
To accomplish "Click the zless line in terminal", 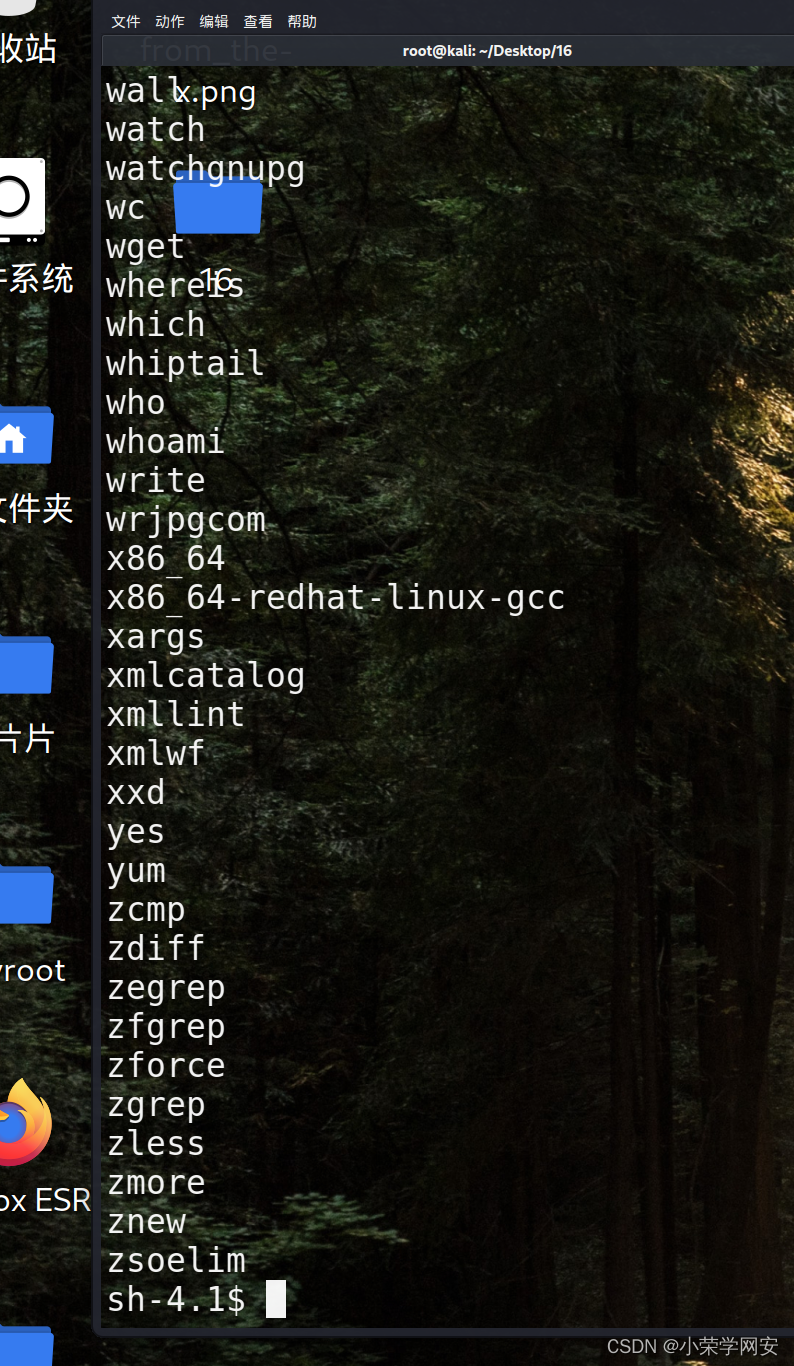I will click(155, 1143).
